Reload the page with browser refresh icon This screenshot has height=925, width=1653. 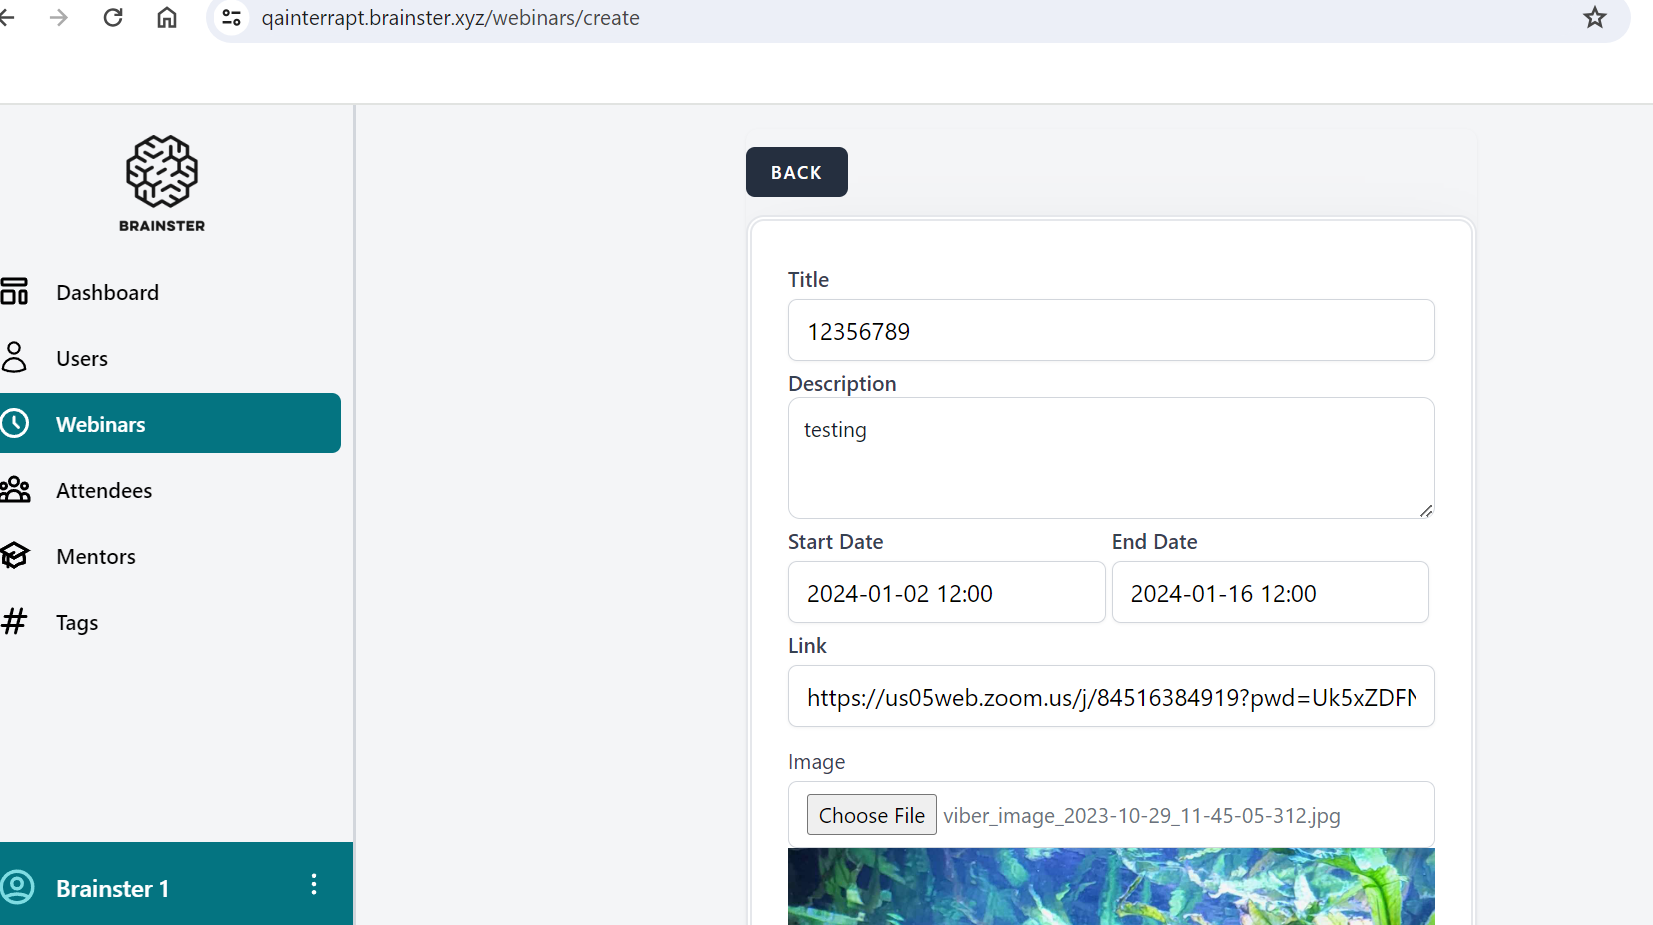(x=113, y=18)
